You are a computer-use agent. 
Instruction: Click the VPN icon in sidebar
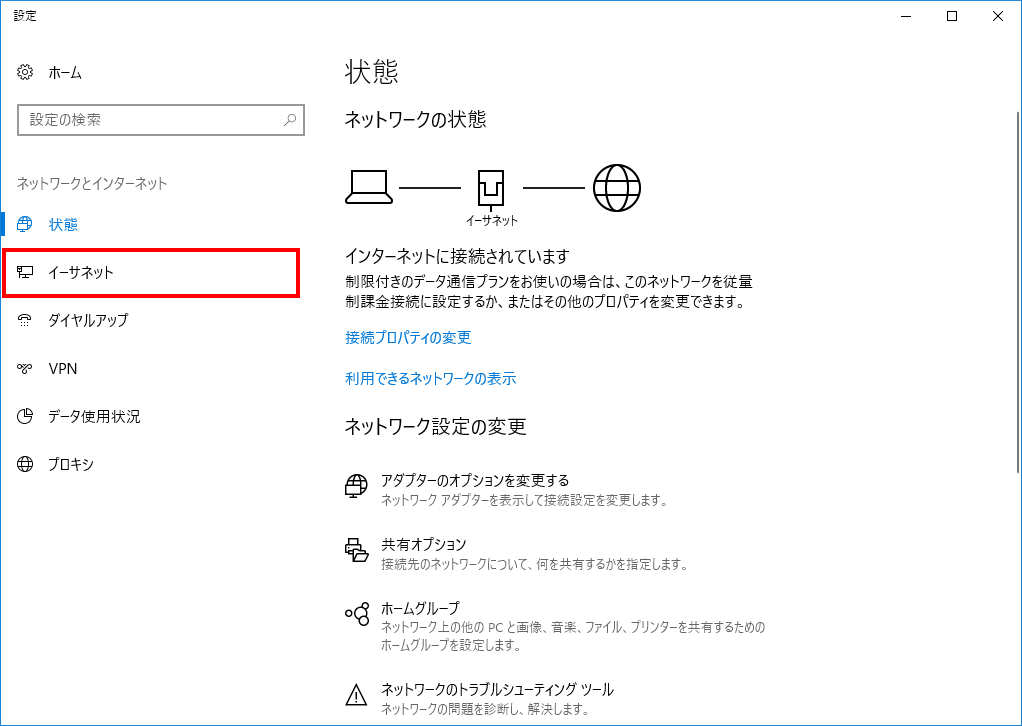(25, 368)
